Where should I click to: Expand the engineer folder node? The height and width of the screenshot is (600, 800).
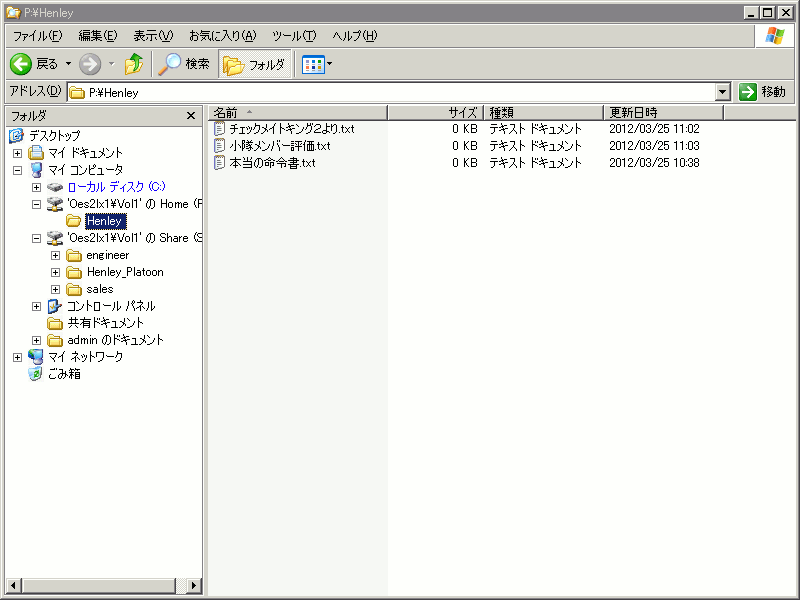pos(55,255)
